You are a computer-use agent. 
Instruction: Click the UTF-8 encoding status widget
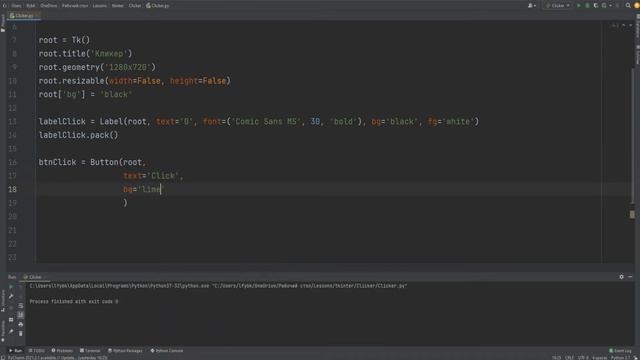click(583, 358)
